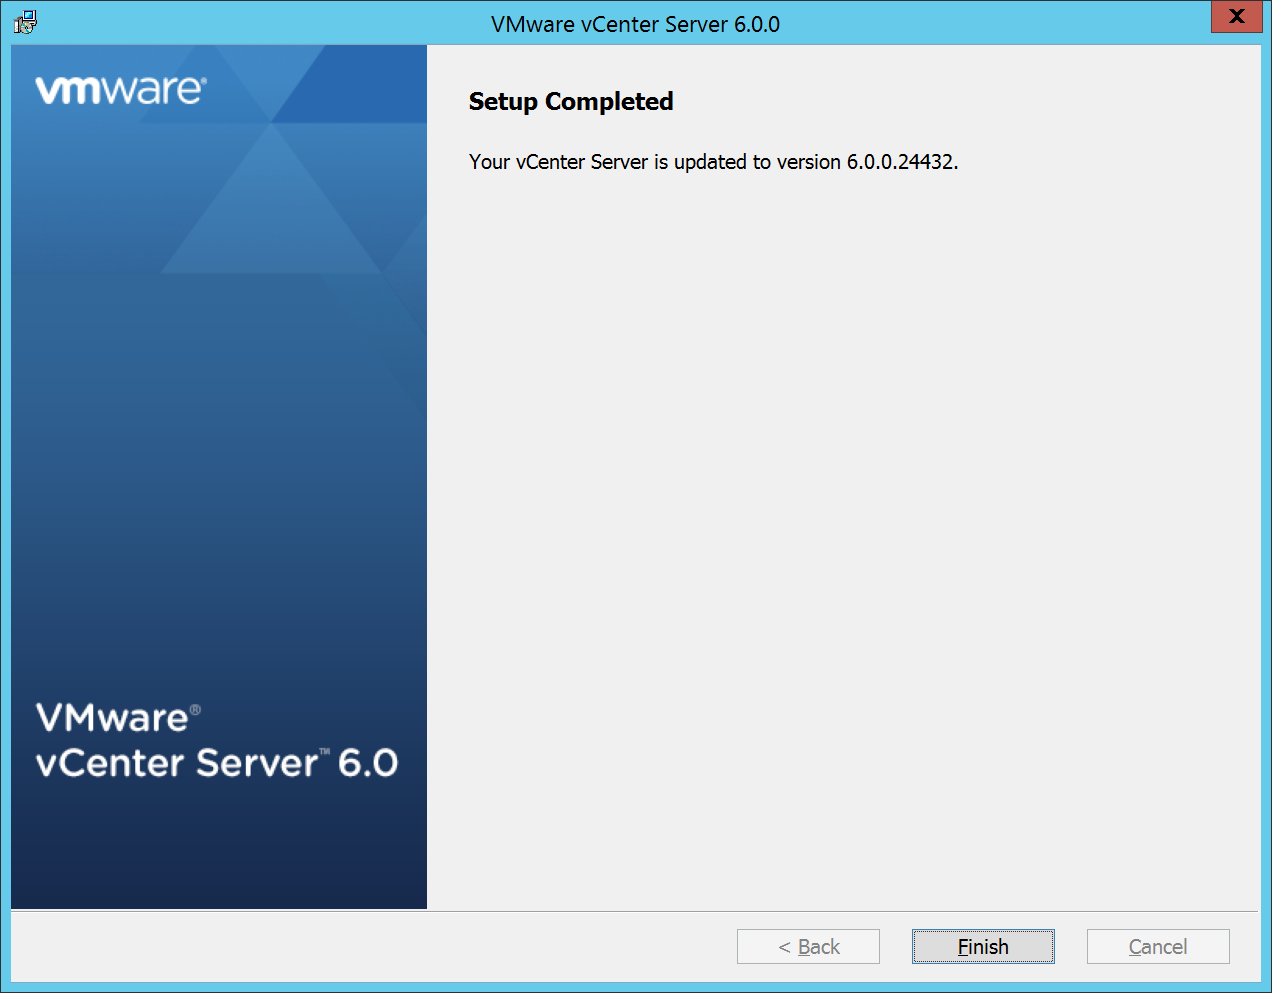
Task: Click blank footer area left of Back
Action: tap(370, 947)
